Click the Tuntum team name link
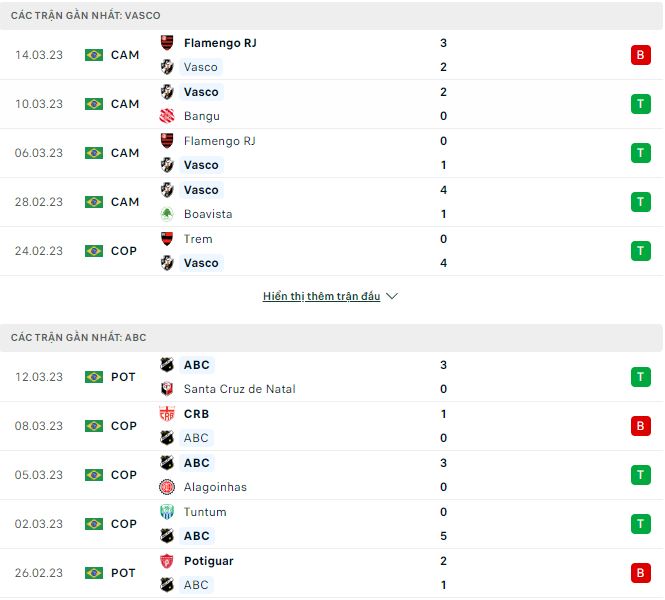This screenshot has width=665, height=600. click(x=205, y=512)
